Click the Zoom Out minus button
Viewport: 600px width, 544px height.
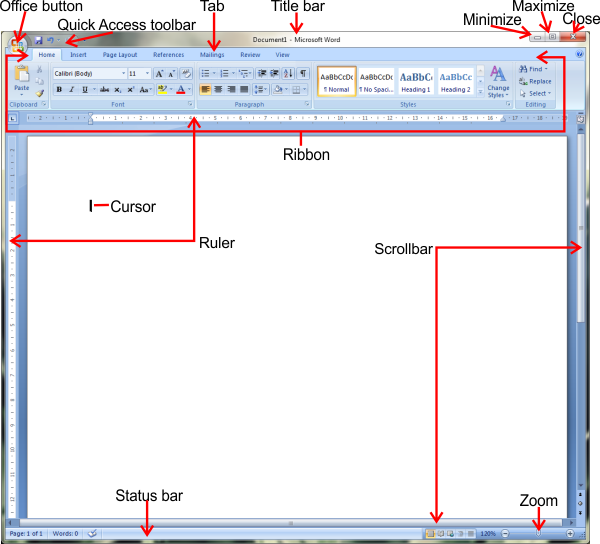tap(505, 533)
